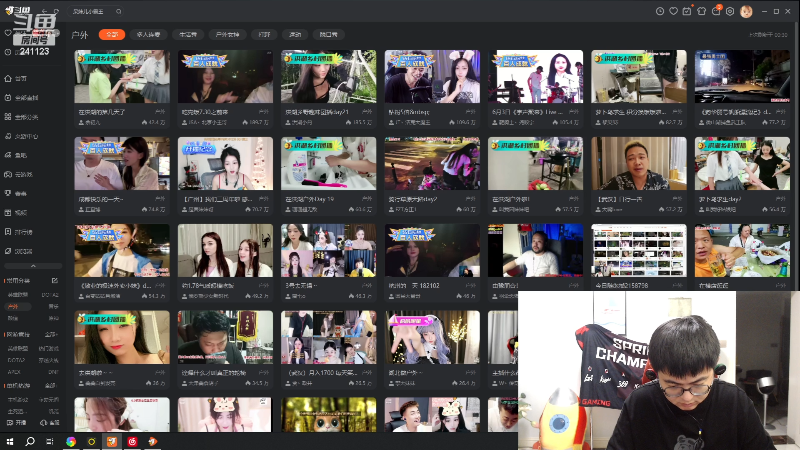Open the active orange Douyu taskbar icon
Viewport: 800px width, 450px height.
(x=112, y=441)
